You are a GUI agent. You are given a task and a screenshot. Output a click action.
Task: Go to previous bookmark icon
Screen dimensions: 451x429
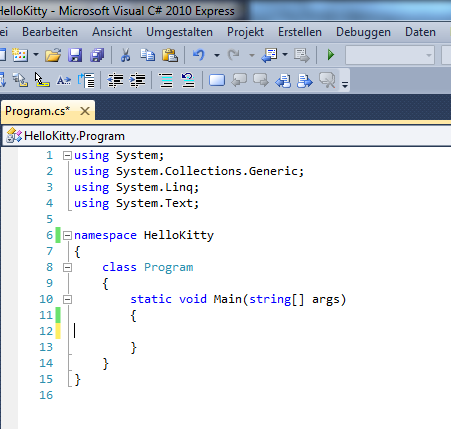point(239,80)
